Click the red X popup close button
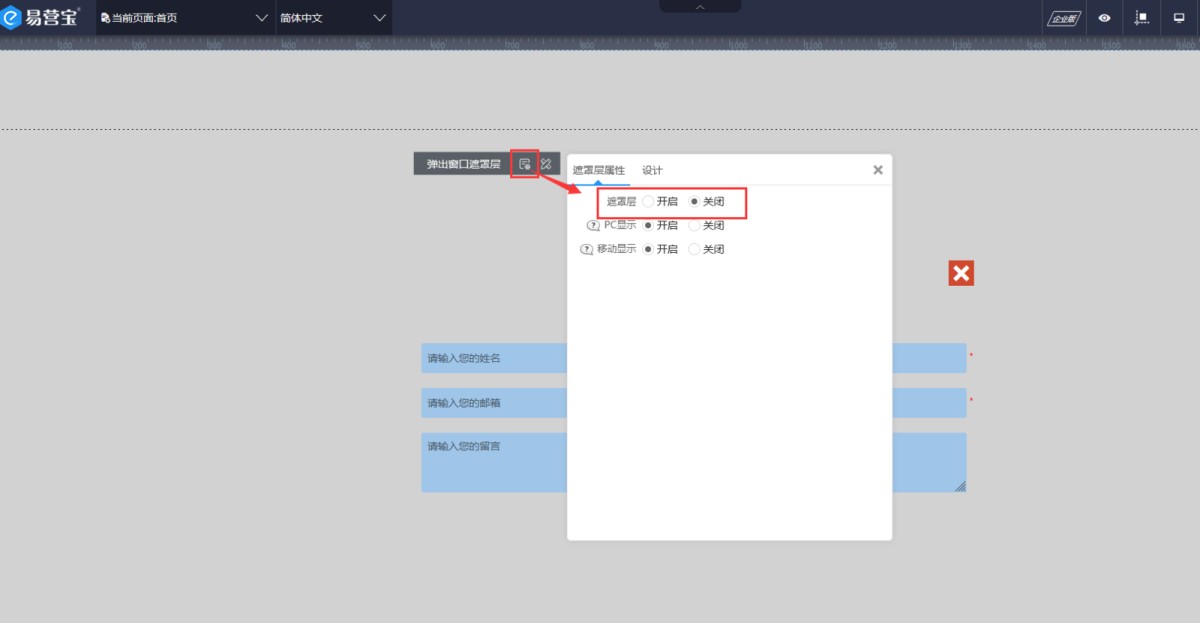1200x623 pixels. [961, 273]
